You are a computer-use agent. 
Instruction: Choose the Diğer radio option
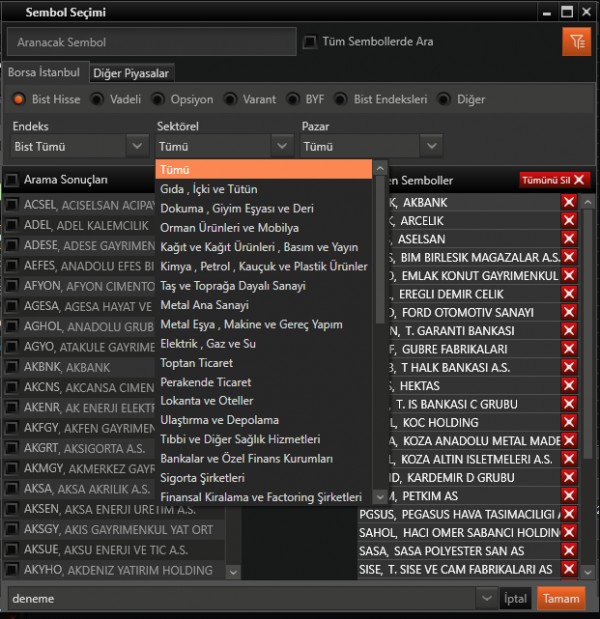[x=444, y=99]
